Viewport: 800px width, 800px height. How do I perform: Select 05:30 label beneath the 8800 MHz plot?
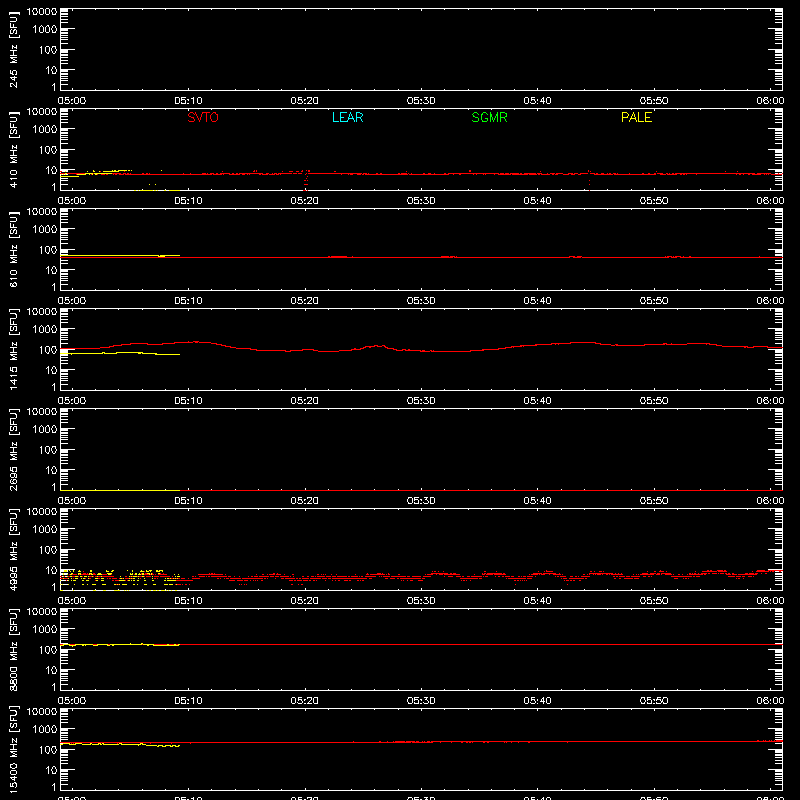421,701
